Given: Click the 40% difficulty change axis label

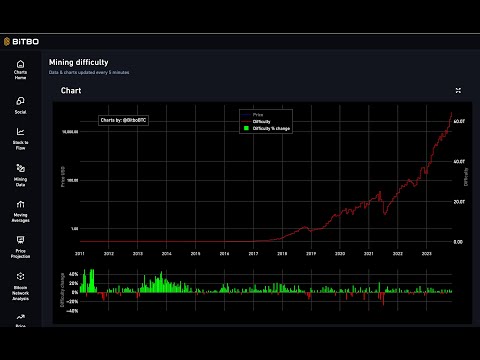Looking at the screenshot, I should [73, 274].
